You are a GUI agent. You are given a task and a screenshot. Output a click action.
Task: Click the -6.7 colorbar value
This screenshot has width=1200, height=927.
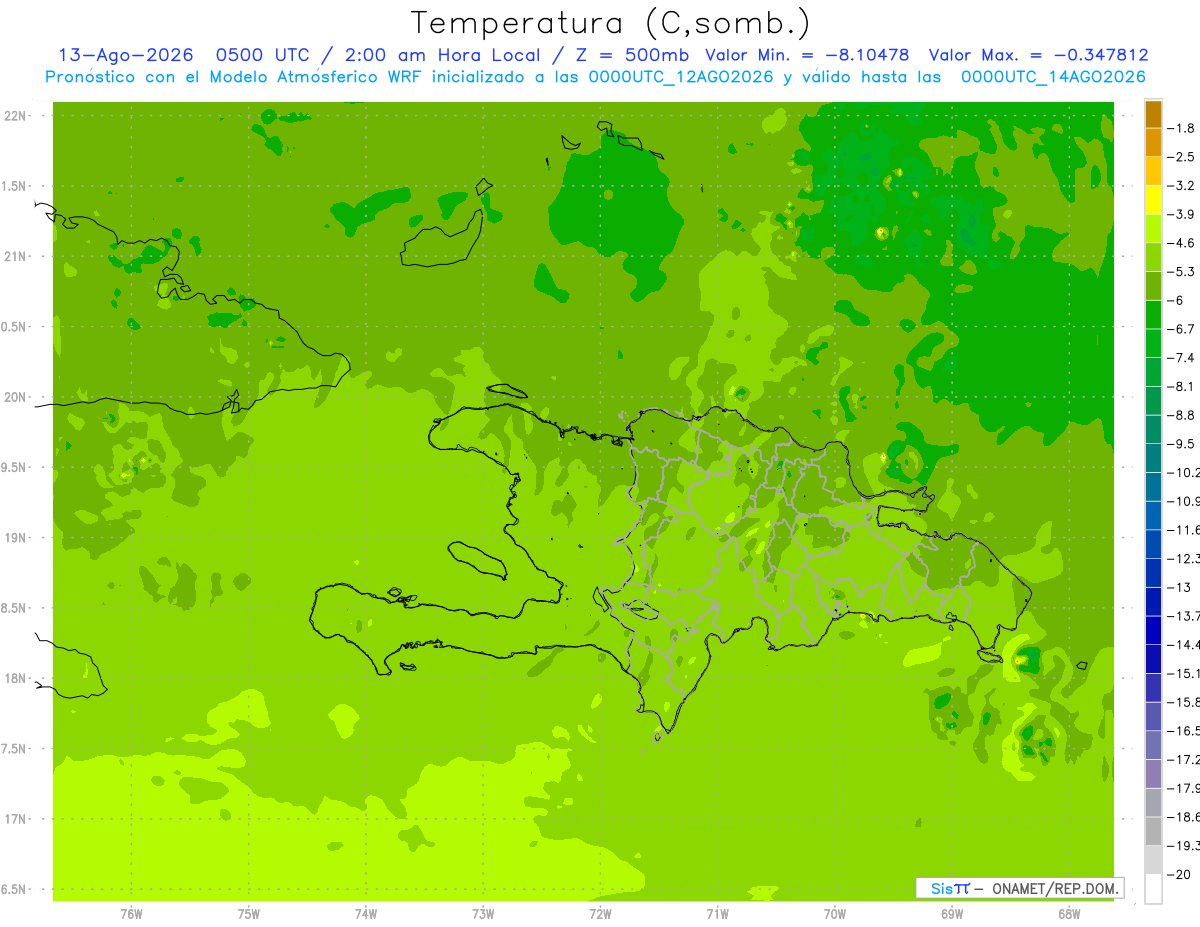[x=1181, y=329]
